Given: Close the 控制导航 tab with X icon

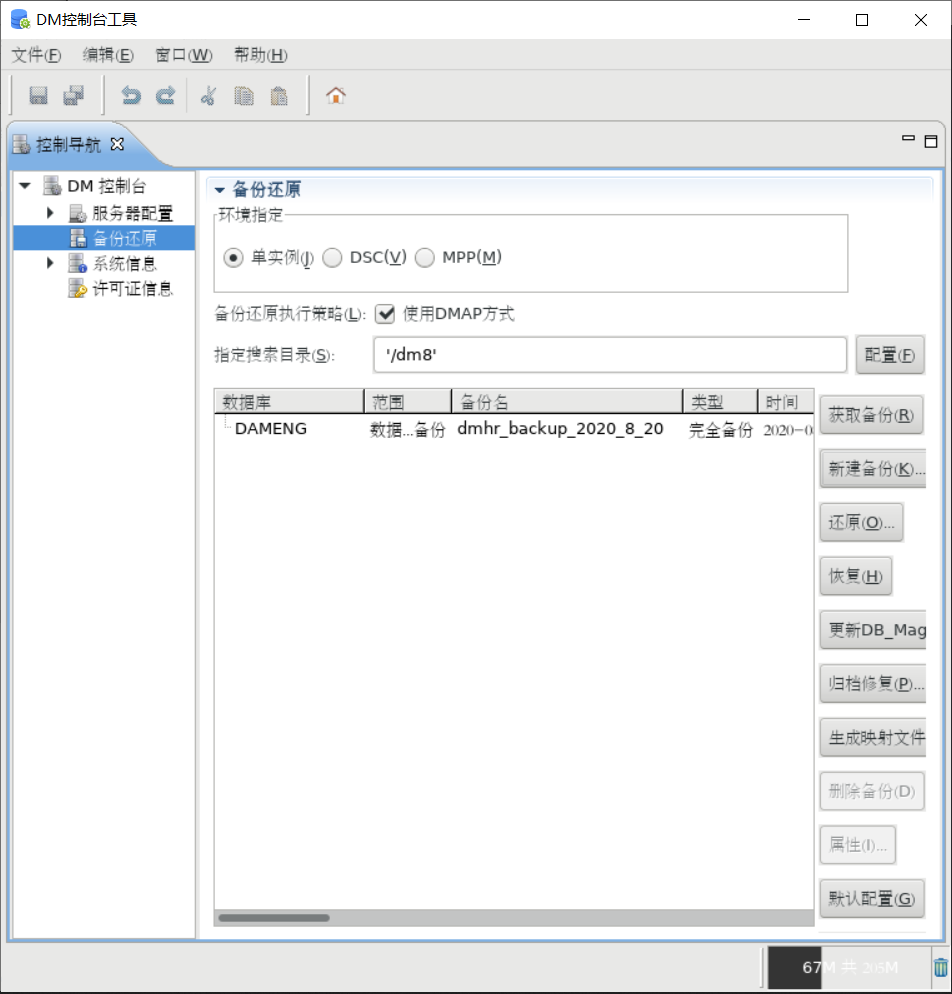Looking at the screenshot, I should 117,144.
